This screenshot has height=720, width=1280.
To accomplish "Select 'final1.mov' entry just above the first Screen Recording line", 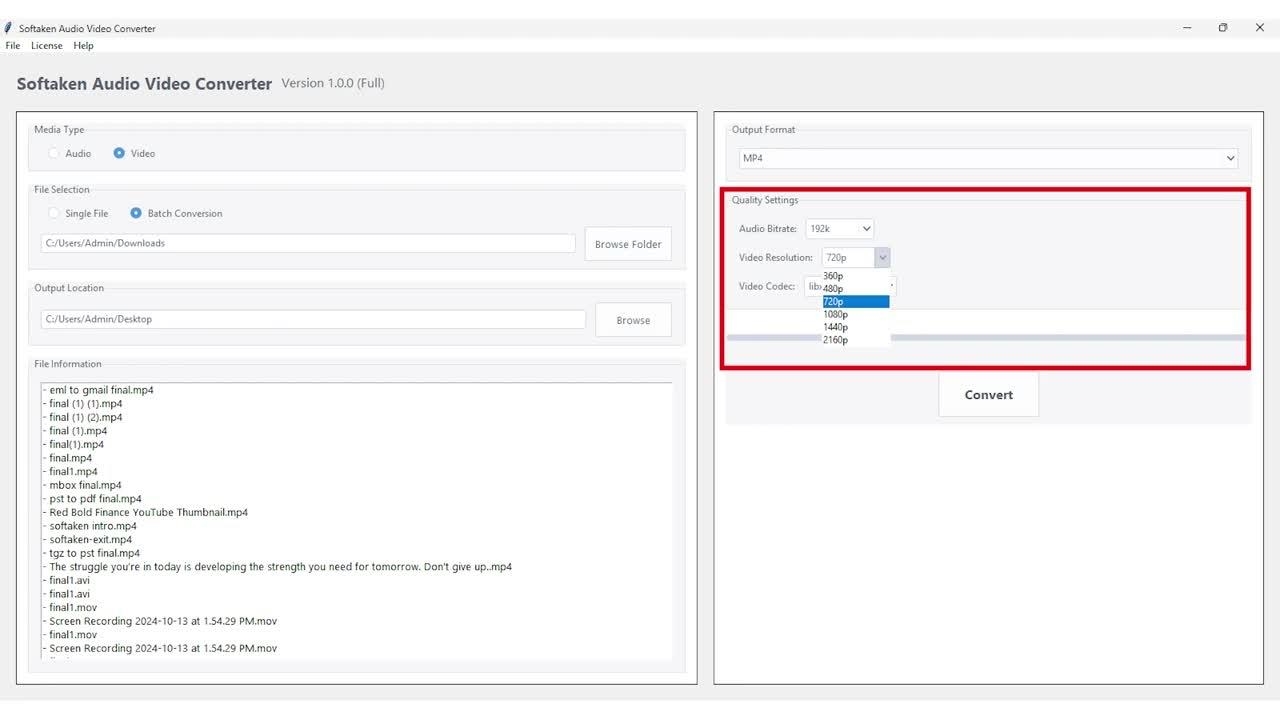I will (73, 607).
